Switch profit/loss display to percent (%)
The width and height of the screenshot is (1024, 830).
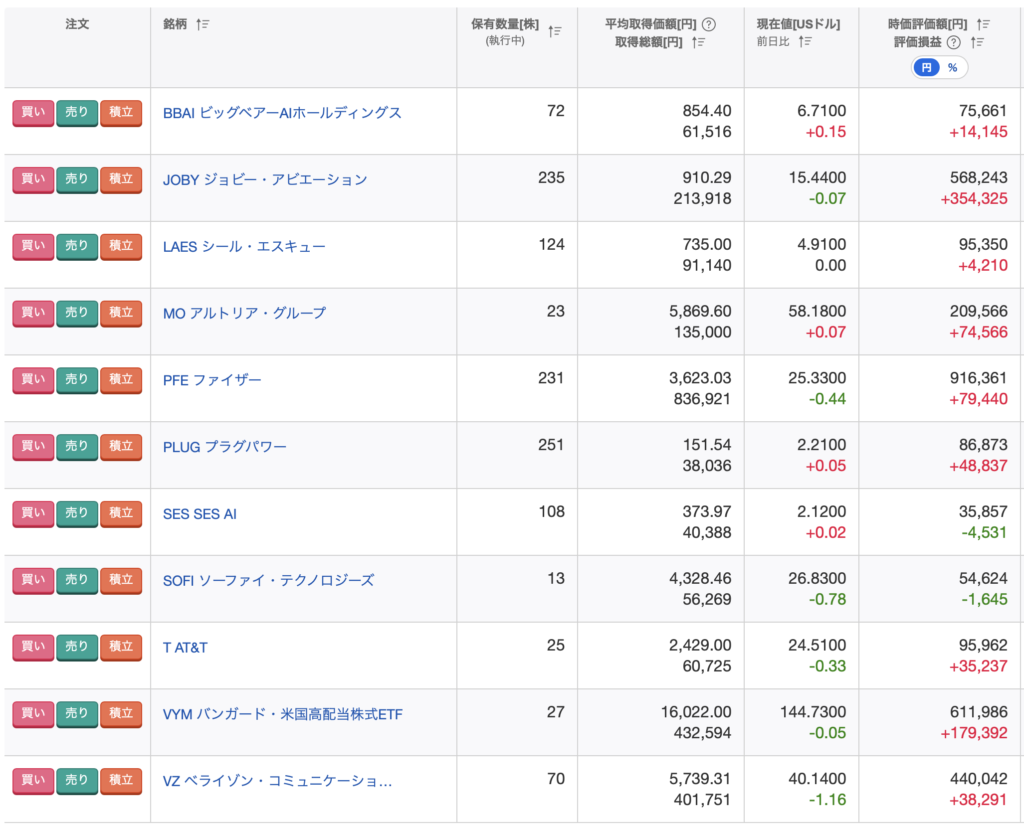[952, 67]
